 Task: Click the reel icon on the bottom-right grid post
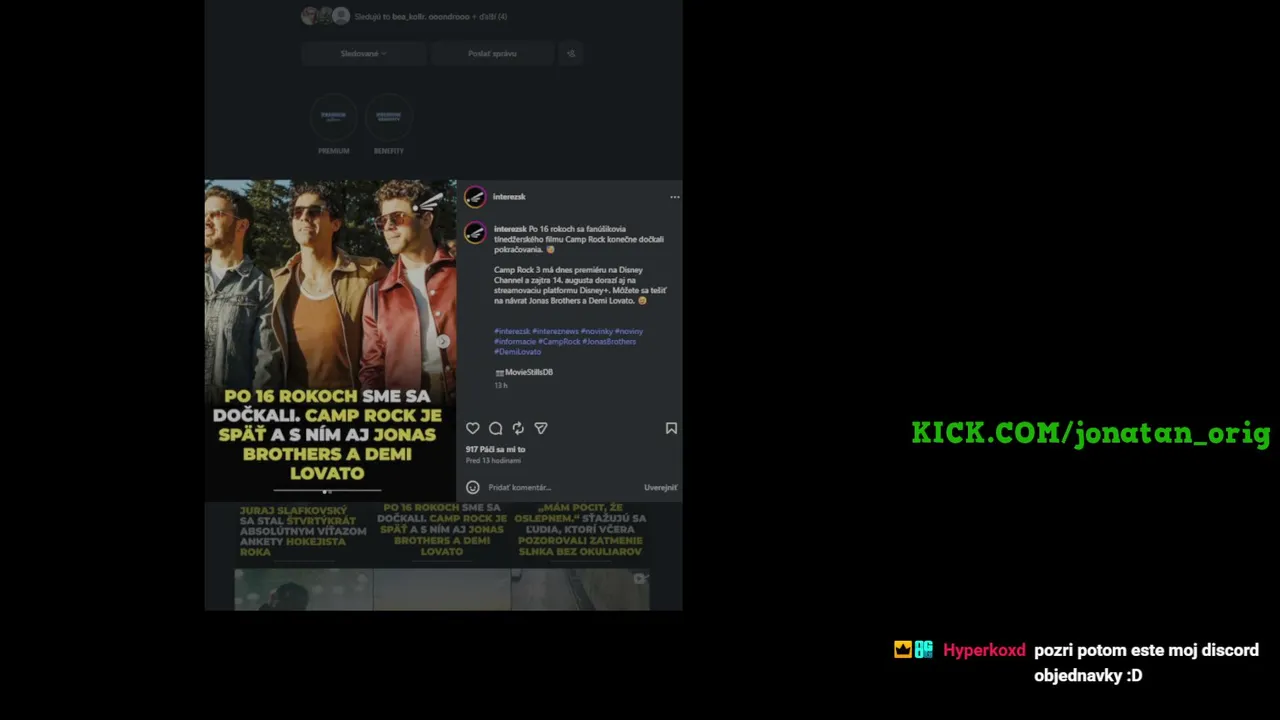point(640,578)
